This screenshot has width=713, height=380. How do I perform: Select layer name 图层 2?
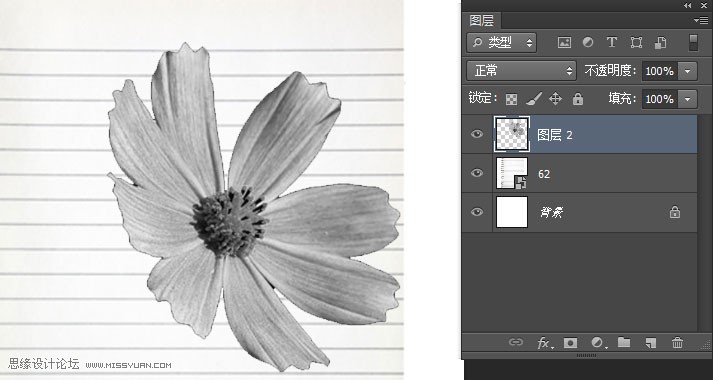click(555, 135)
